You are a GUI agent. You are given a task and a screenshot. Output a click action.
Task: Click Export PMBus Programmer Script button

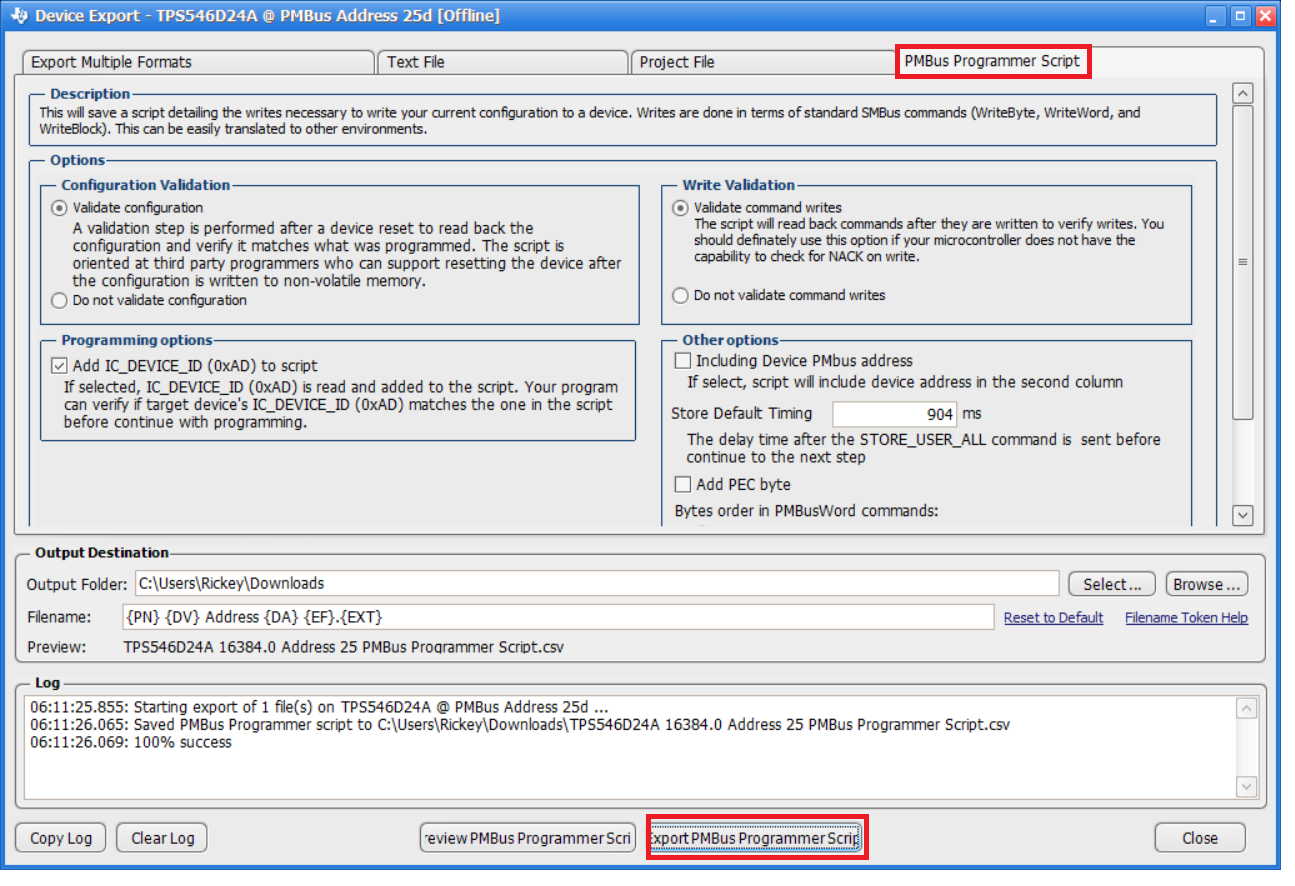[x=756, y=838]
